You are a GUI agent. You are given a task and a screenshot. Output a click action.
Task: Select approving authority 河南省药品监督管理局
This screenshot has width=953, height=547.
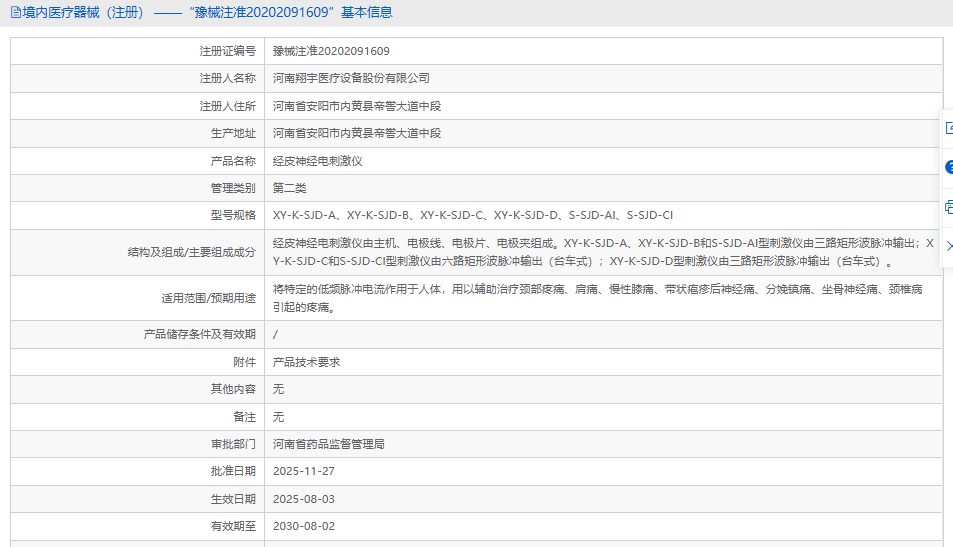coord(329,444)
